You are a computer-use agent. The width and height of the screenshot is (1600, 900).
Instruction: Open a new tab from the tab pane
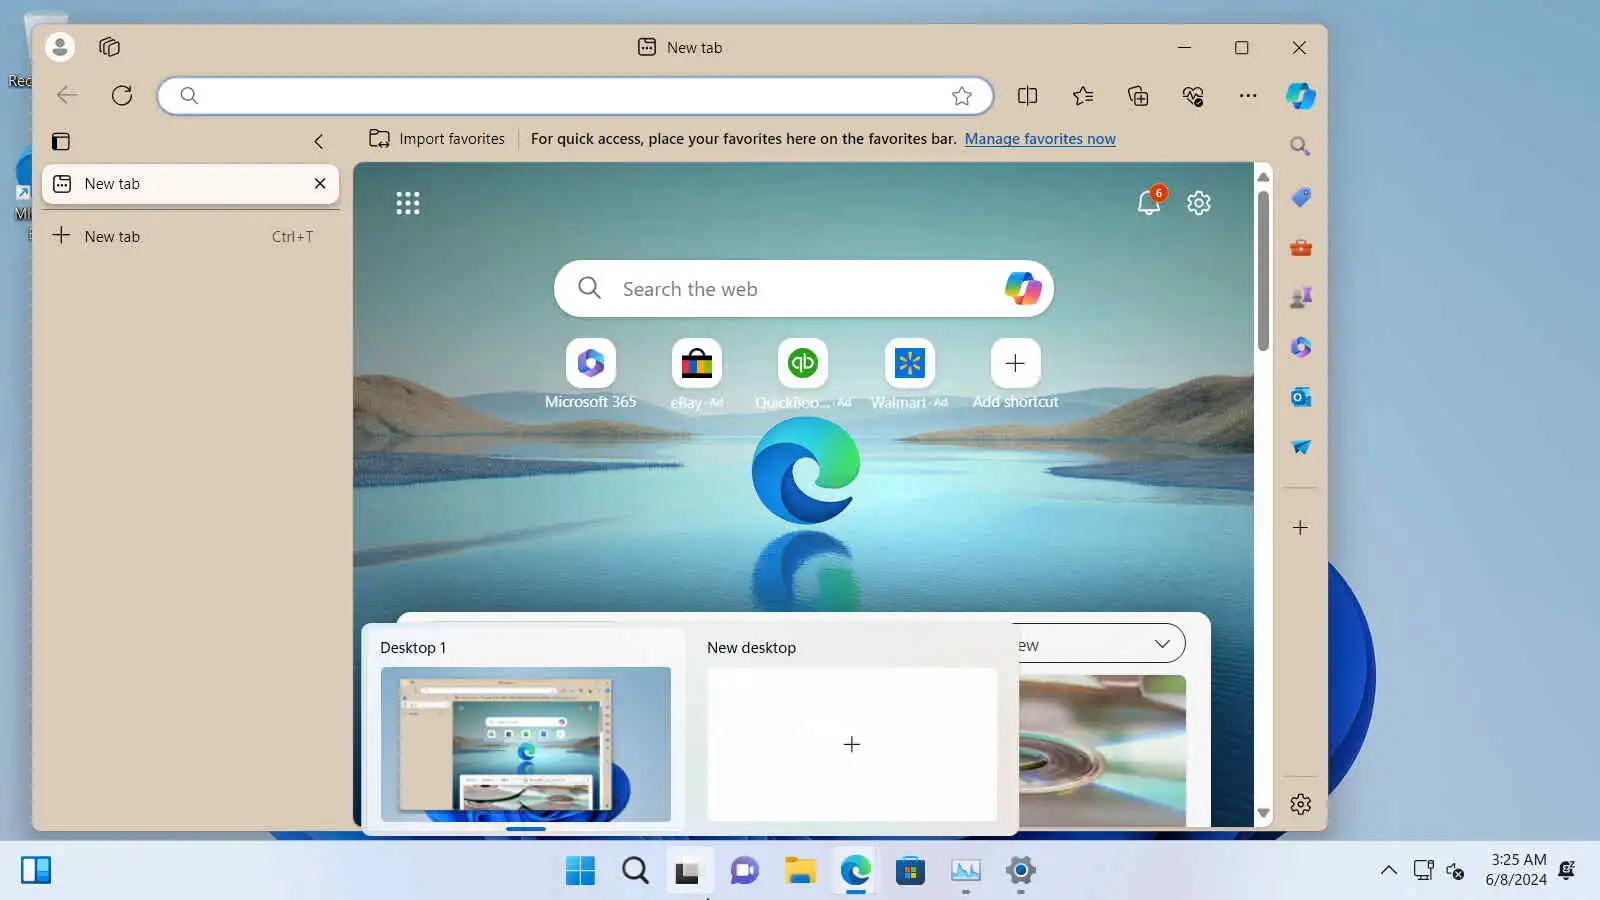[190, 237]
